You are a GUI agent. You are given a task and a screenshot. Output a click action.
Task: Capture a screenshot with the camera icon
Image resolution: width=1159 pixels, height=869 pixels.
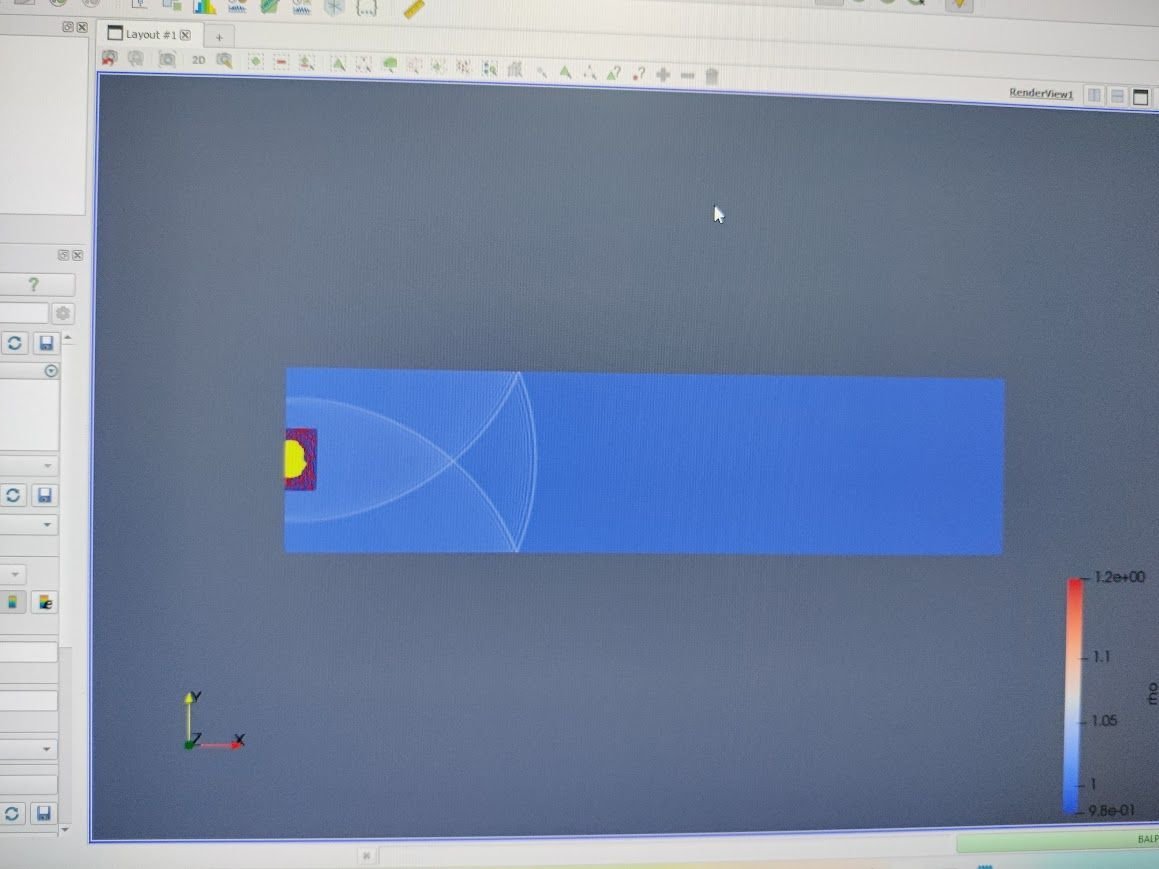pyautogui.click(x=168, y=59)
